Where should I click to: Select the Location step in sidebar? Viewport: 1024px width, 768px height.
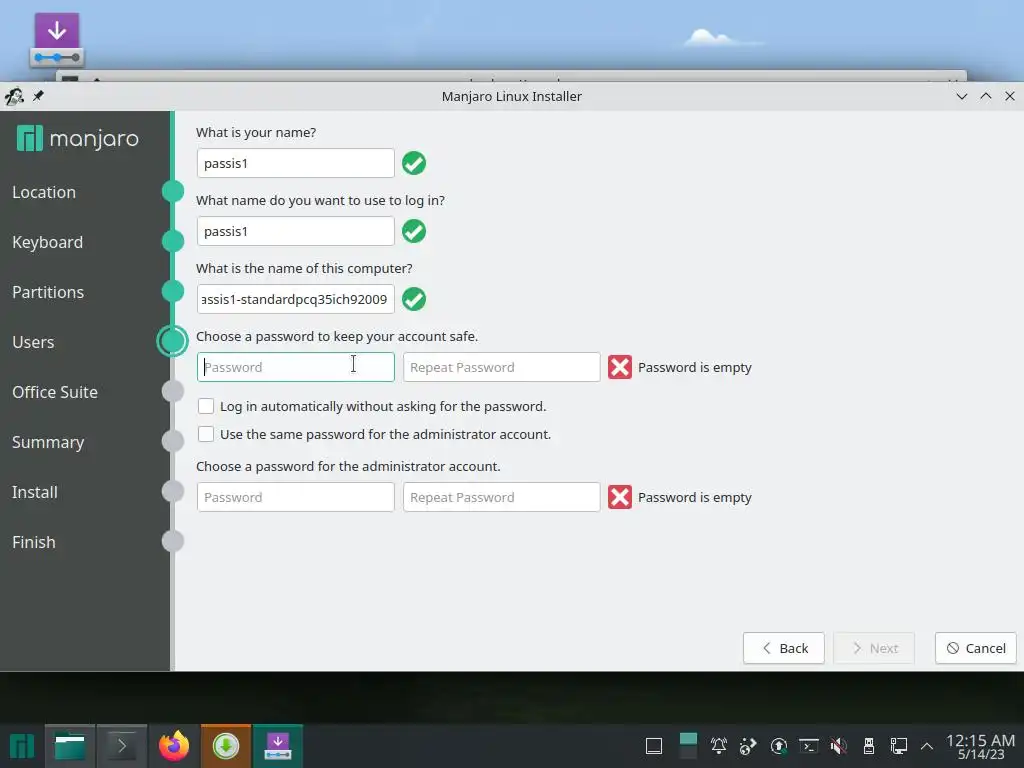click(x=44, y=192)
